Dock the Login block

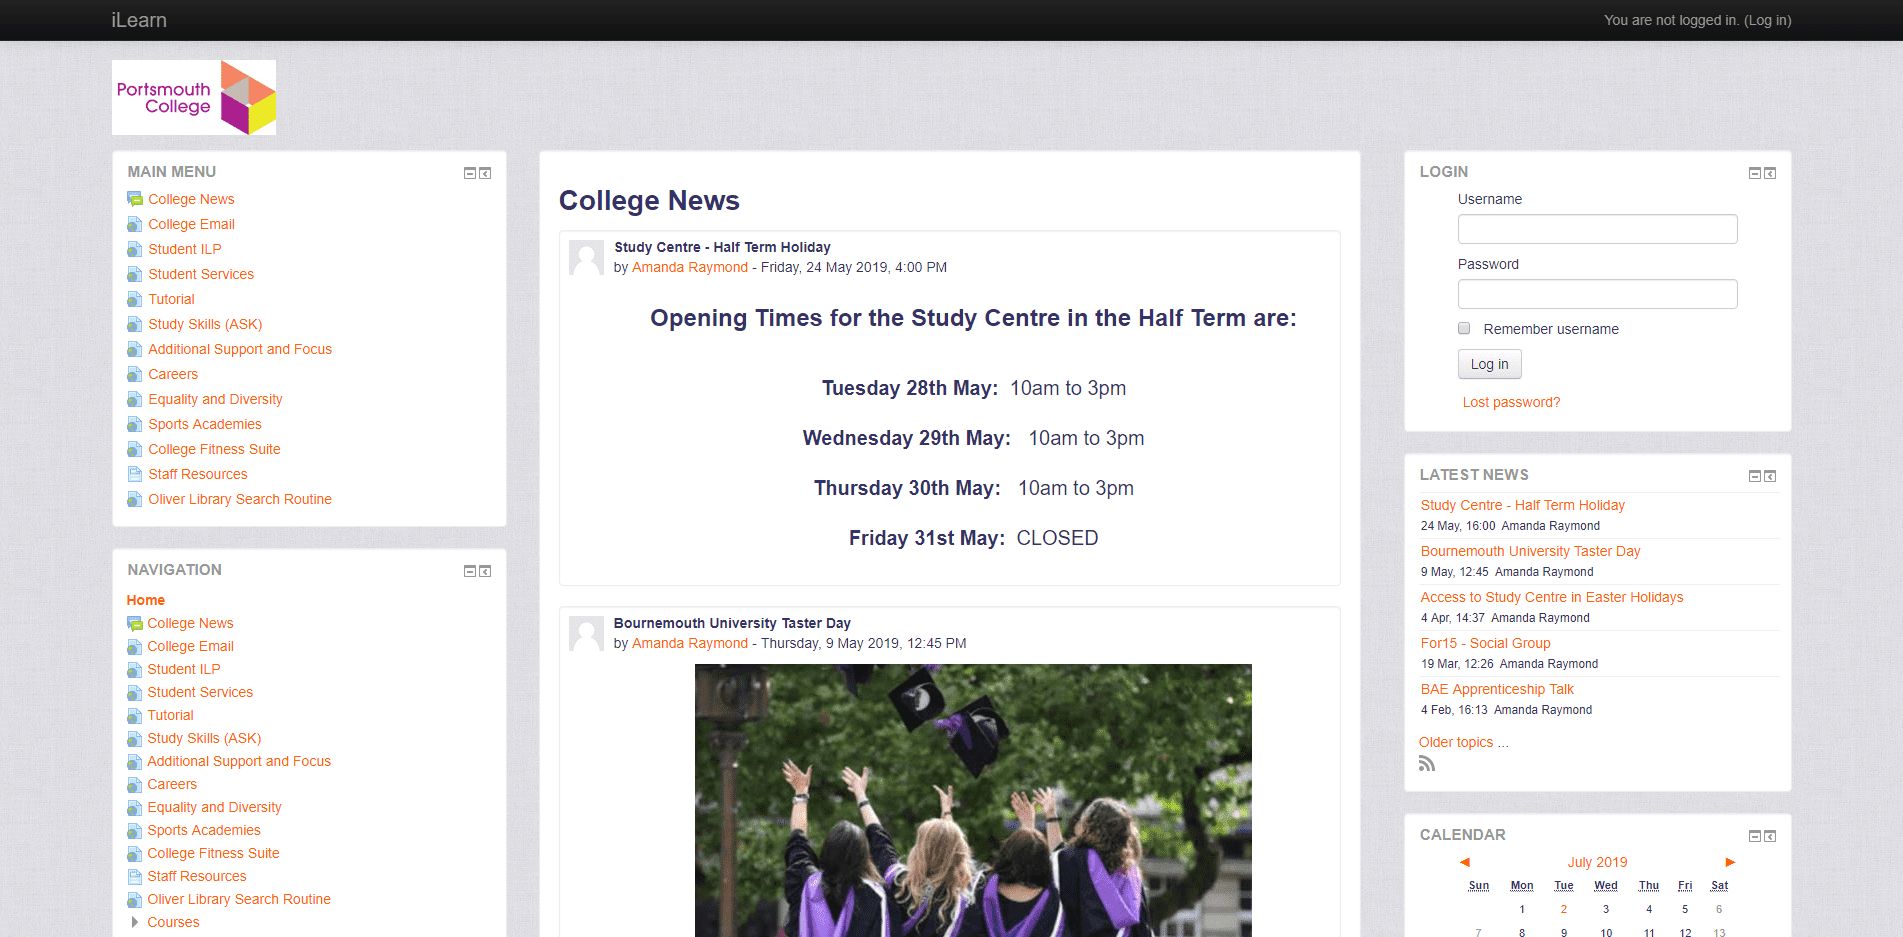tap(1770, 173)
